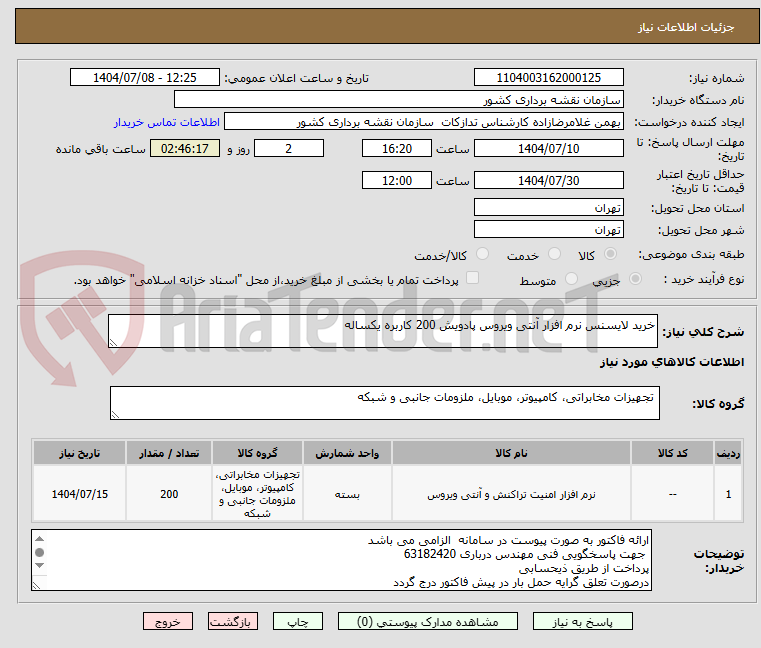Click the کد کالا column header

coord(672,453)
